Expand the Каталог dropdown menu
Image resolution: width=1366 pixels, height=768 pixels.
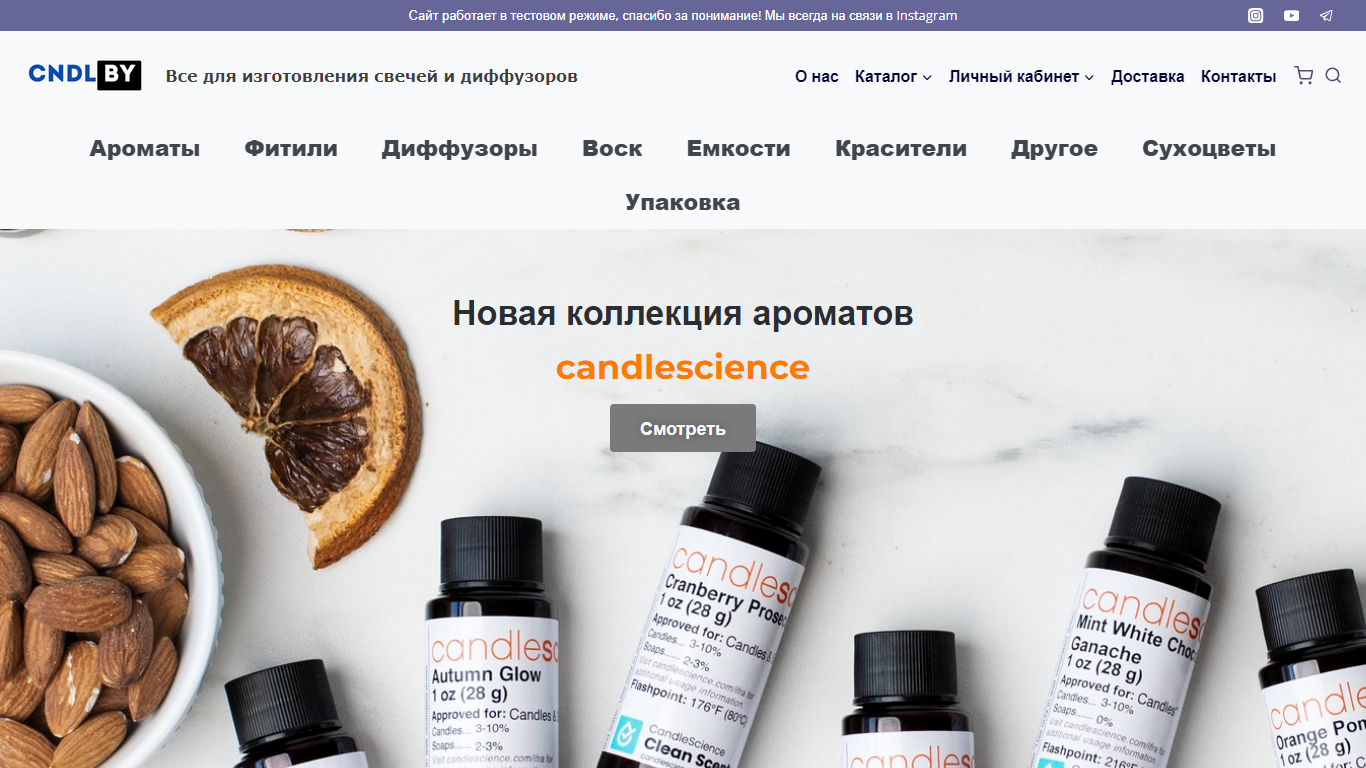(x=893, y=76)
